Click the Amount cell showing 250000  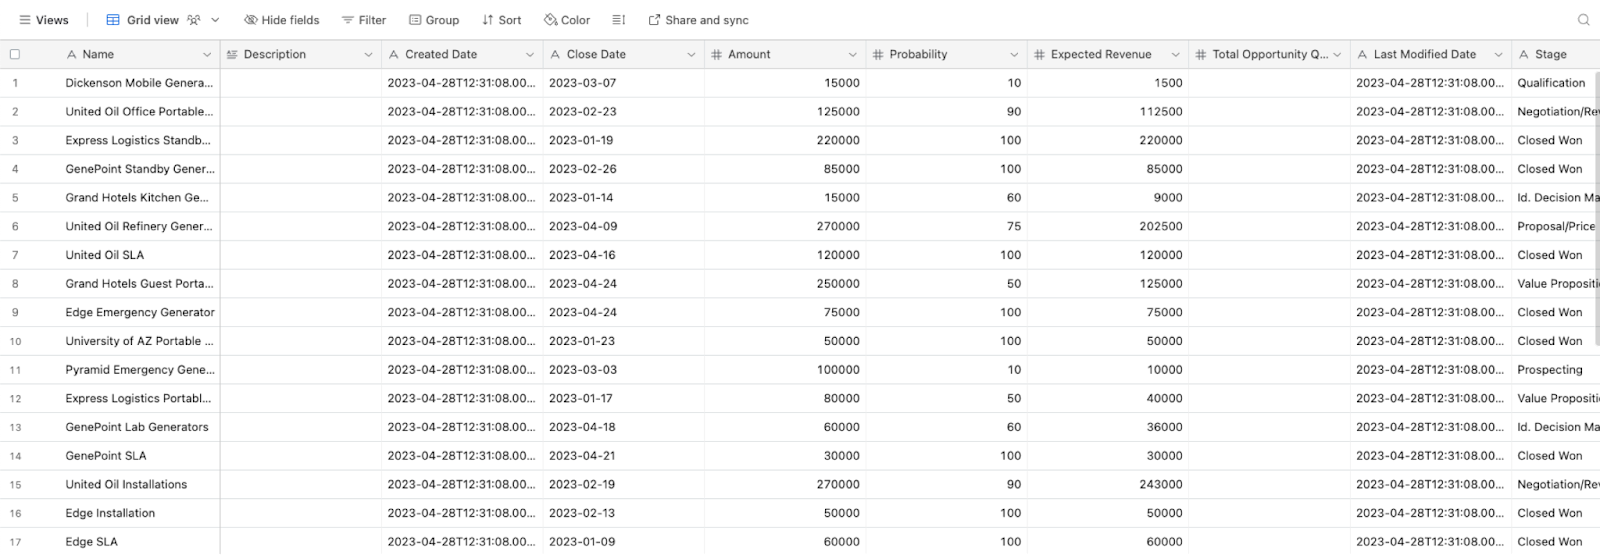click(785, 284)
